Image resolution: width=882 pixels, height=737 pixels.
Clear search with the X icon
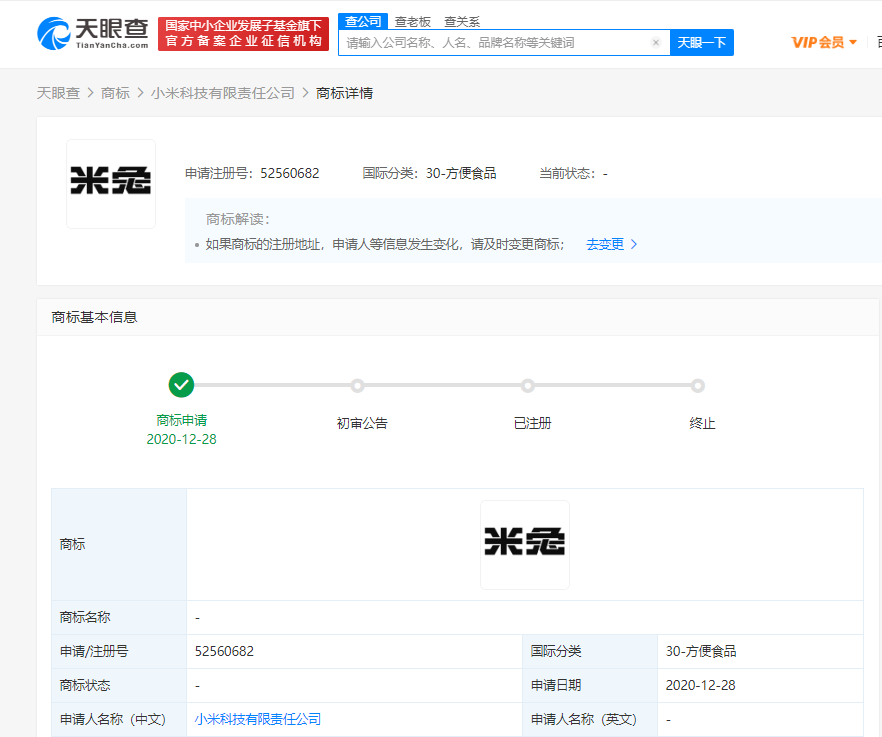pos(656,43)
